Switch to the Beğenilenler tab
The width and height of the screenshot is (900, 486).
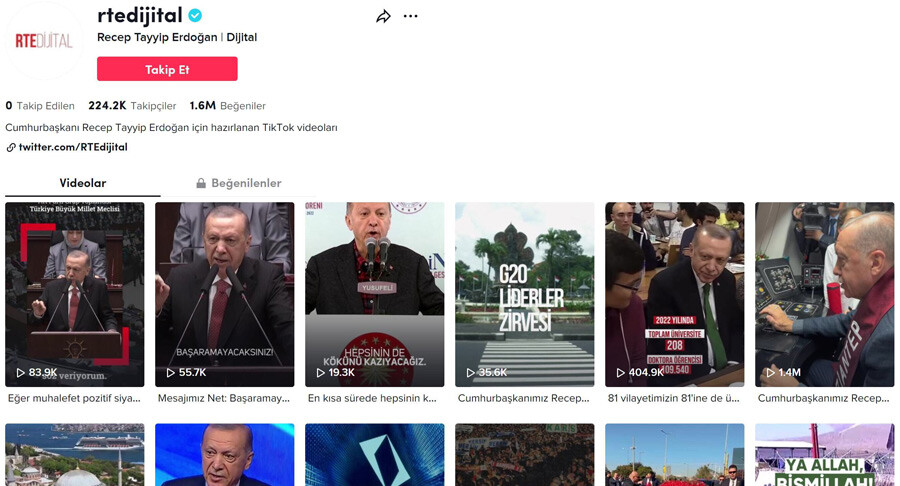pos(245,184)
